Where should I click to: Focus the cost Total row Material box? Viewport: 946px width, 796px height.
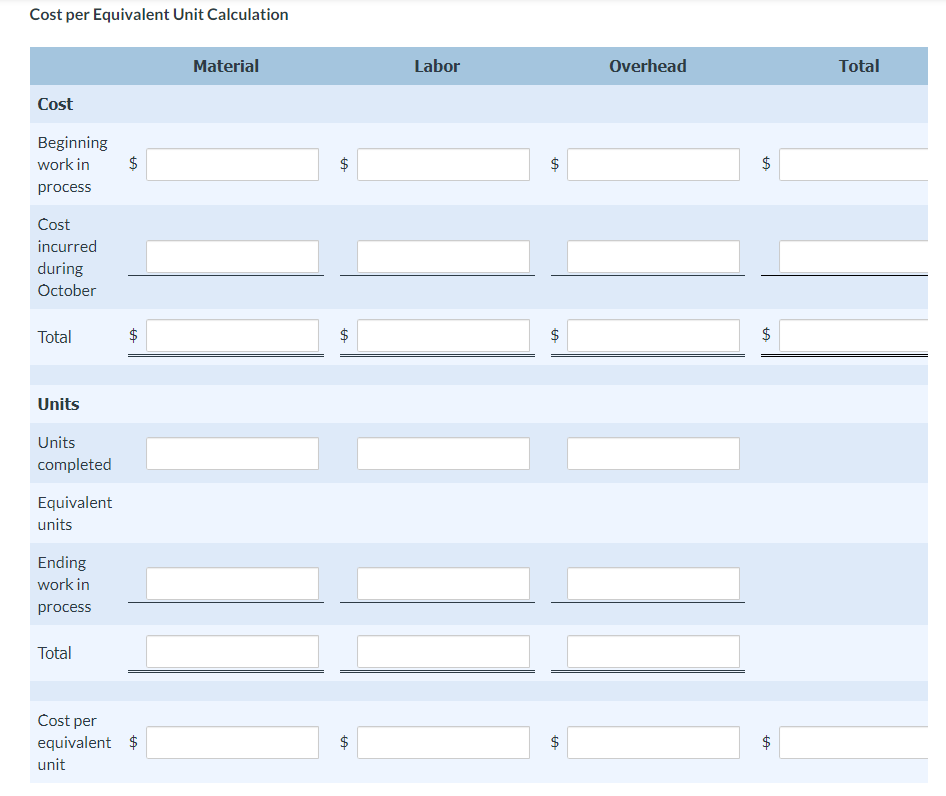pos(232,336)
